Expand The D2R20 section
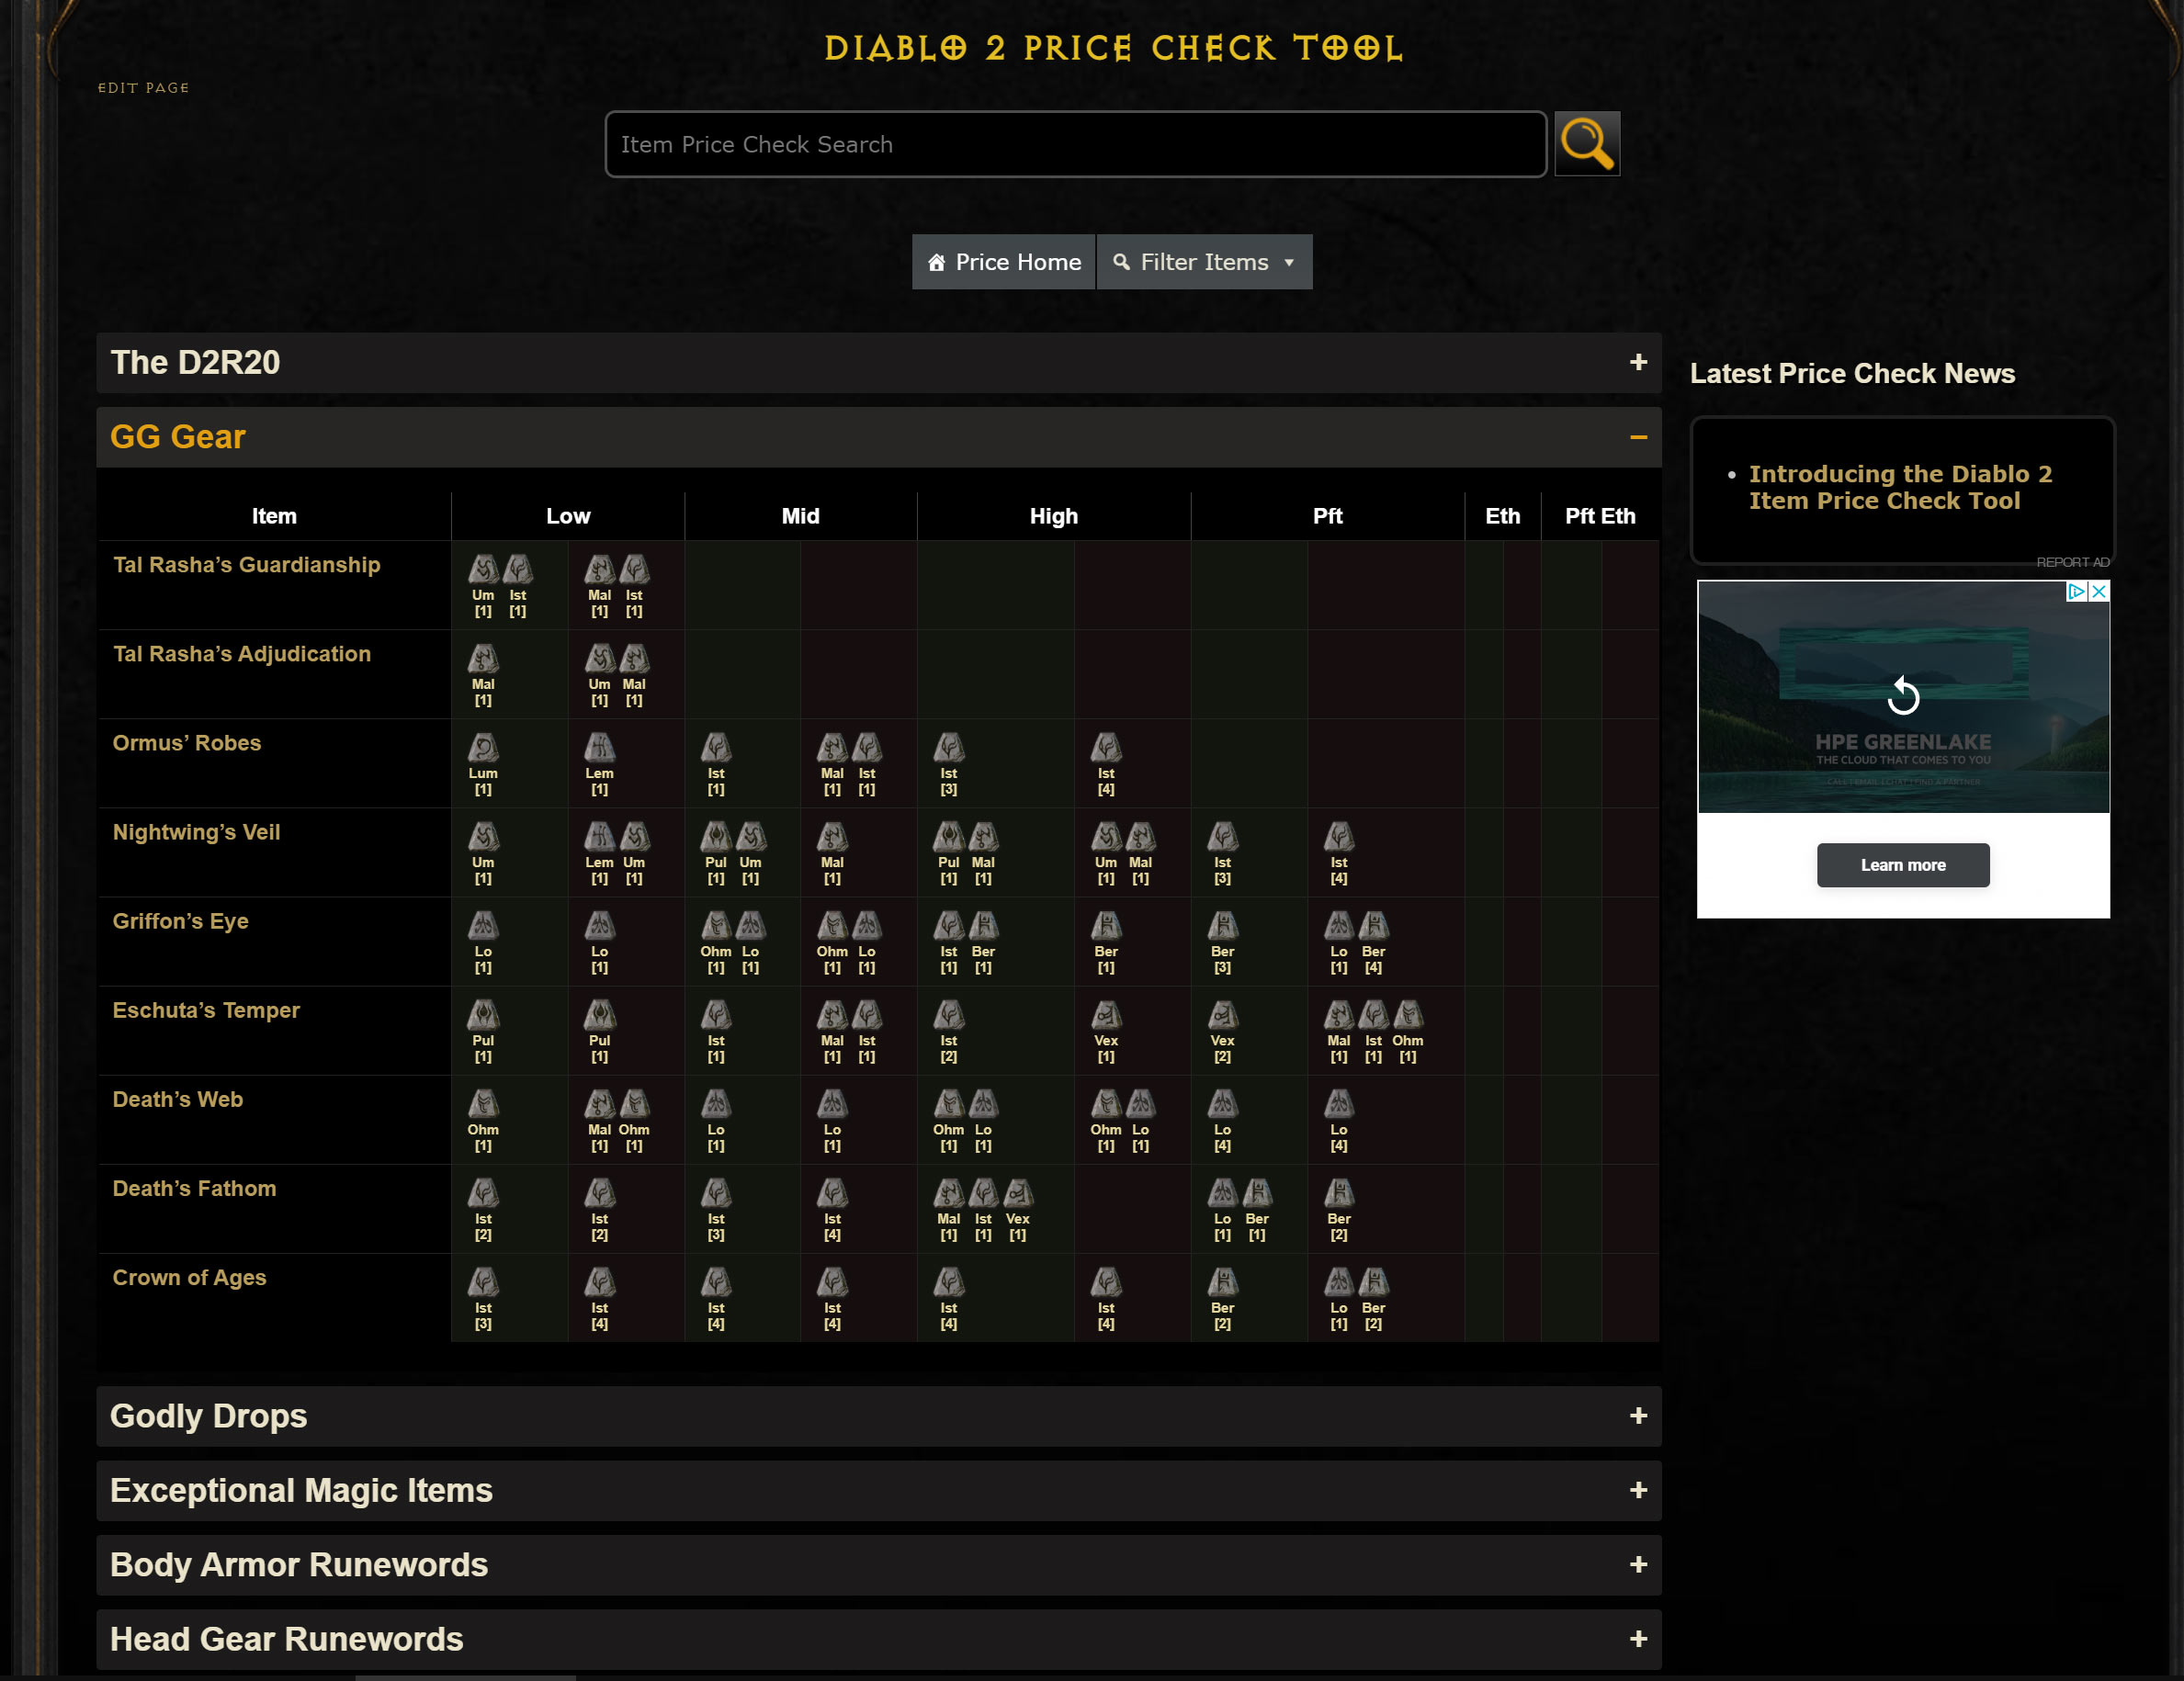This screenshot has height=1681, width=2184. pyautogui.click(x=1637, y=362)
